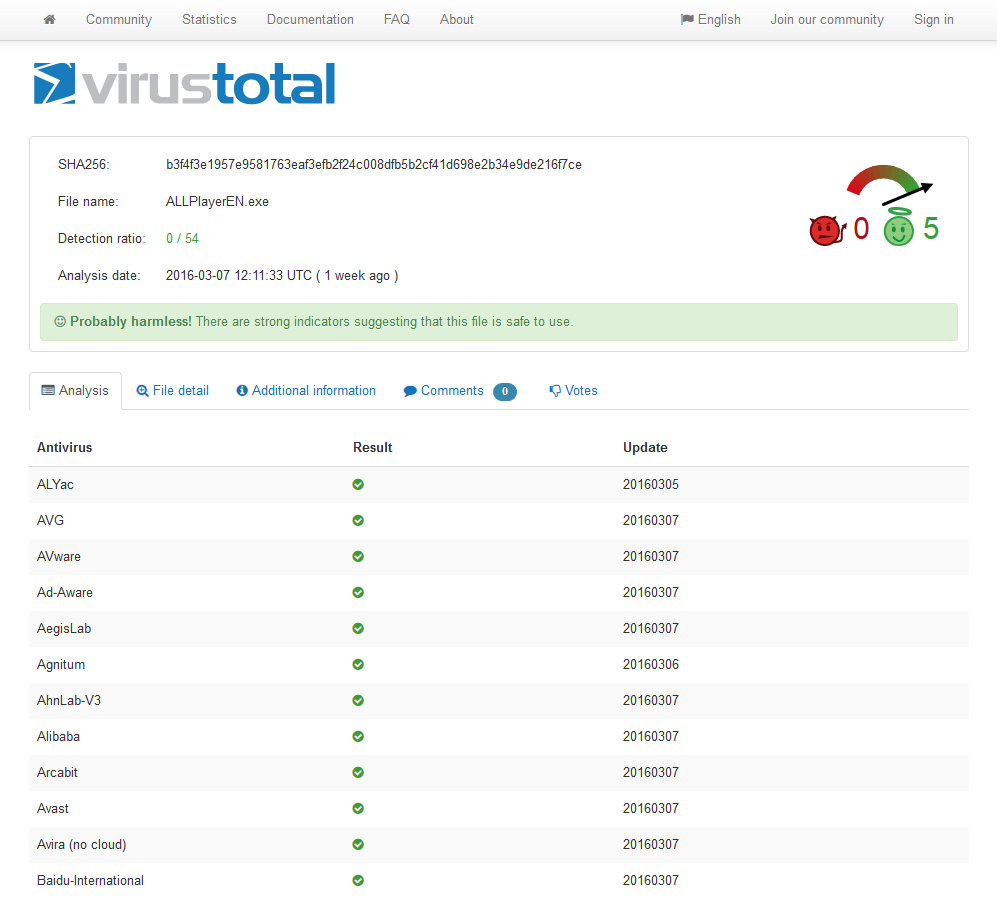The height and width of the screenshot is (899, 997).
Task: Click the green check icon for Baidu-International
Action: [358, 881]
